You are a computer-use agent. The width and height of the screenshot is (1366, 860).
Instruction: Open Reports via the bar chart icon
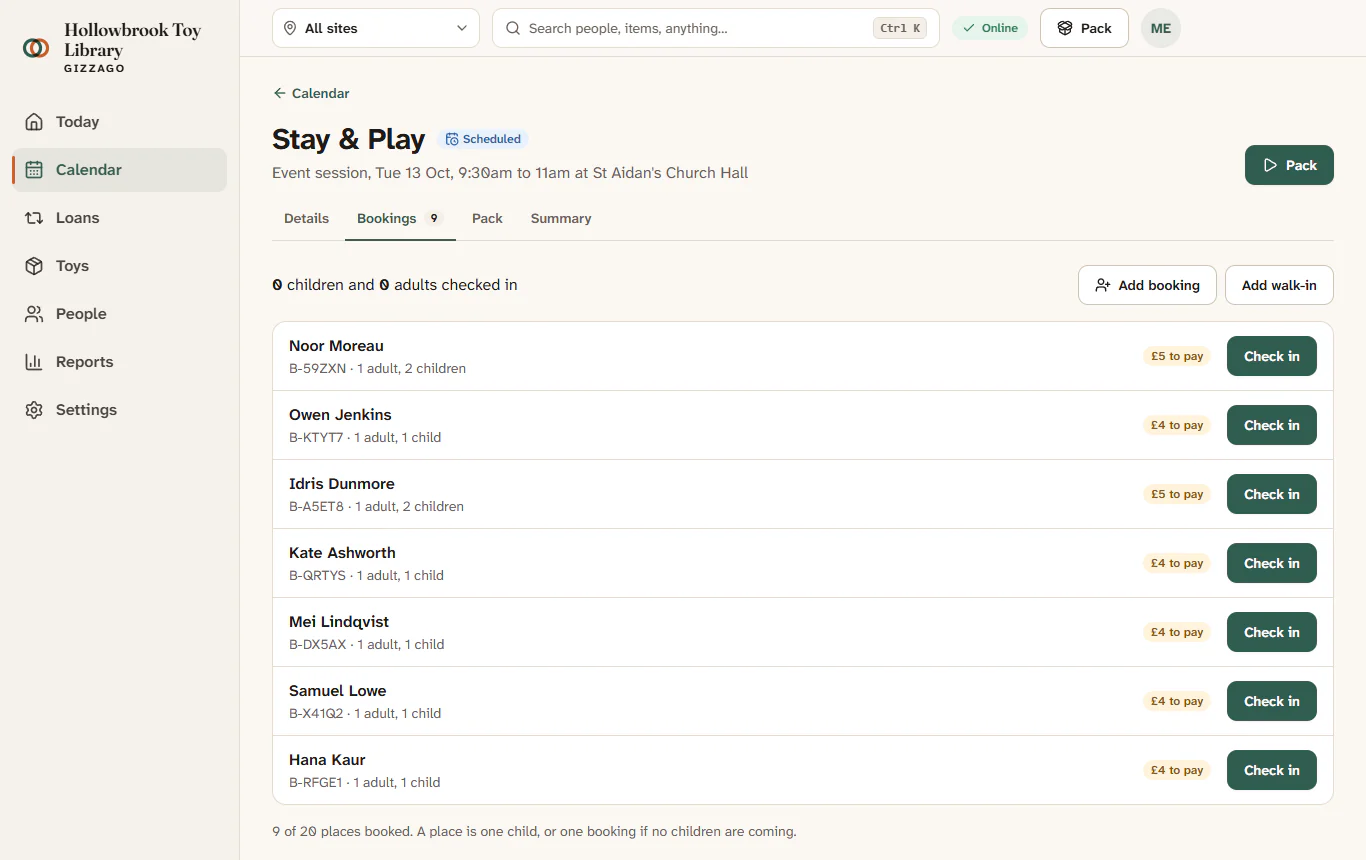(34, 362)
